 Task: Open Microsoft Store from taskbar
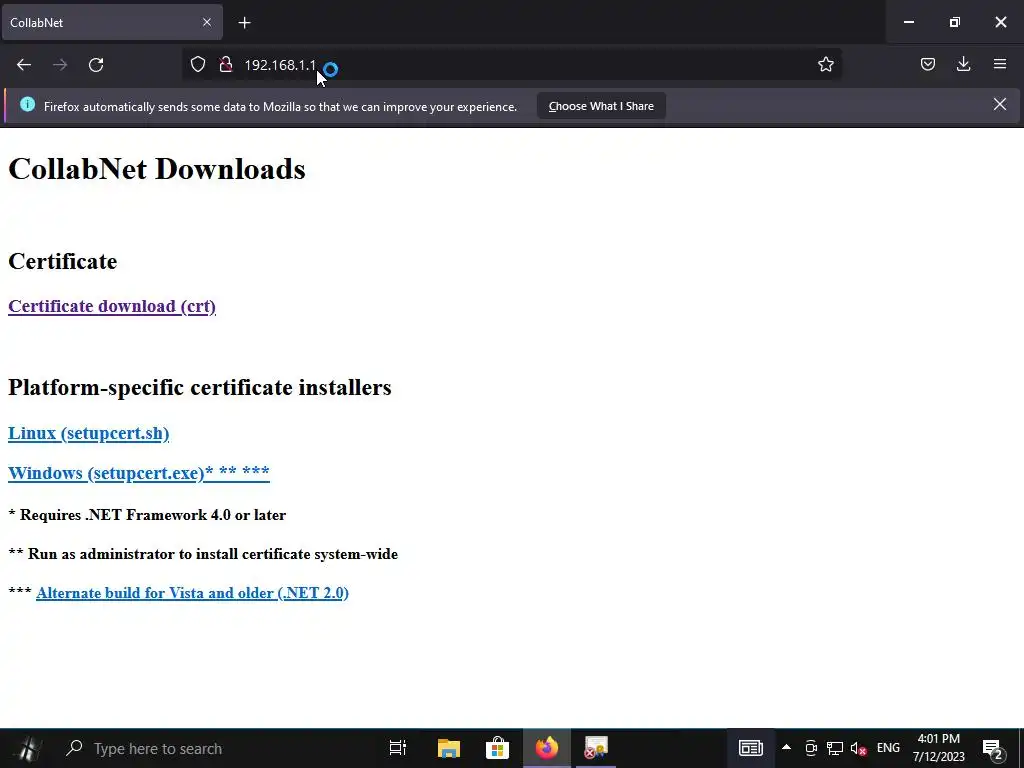[x=497, y=748]
